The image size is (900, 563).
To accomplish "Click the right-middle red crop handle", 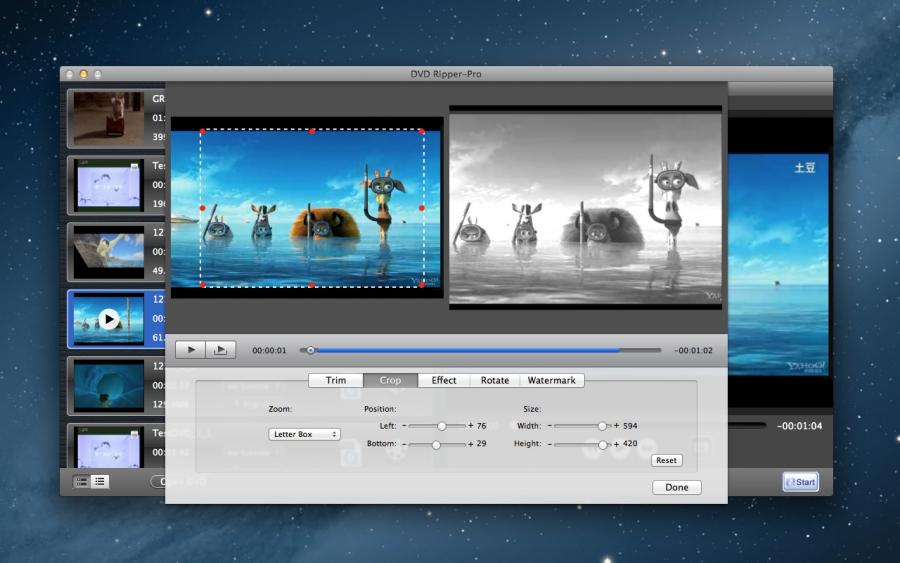I will (422, 208).
